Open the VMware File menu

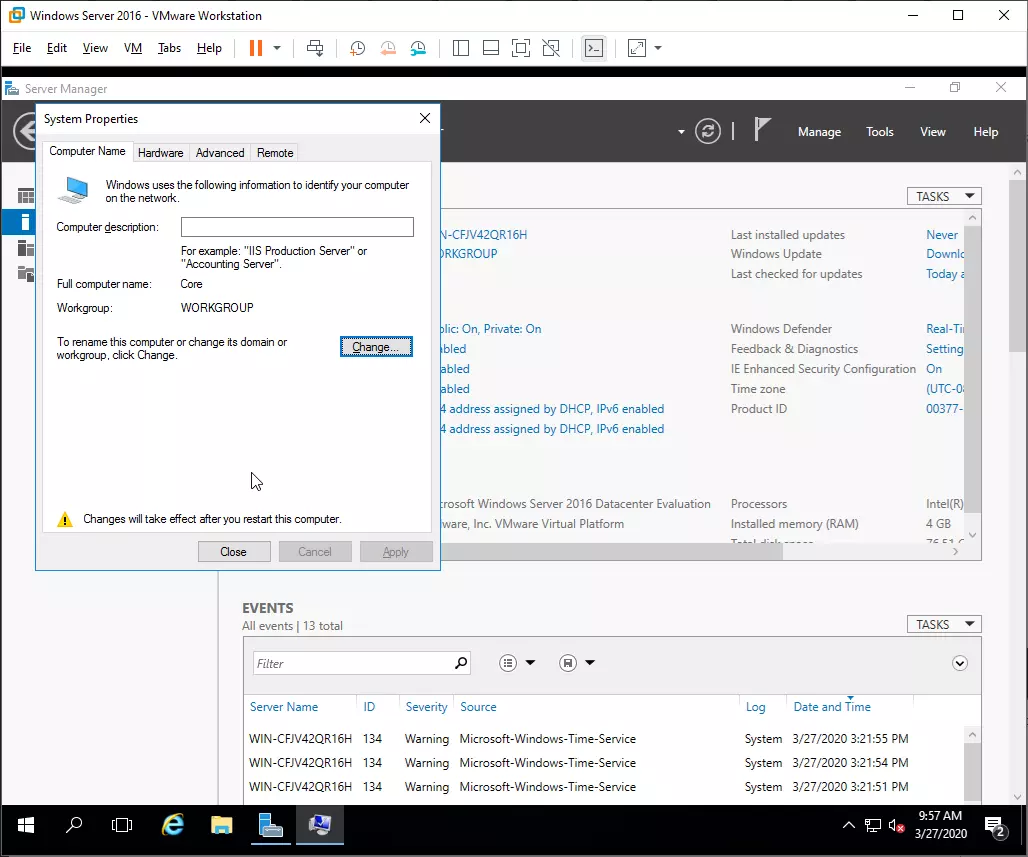(22, 48)
